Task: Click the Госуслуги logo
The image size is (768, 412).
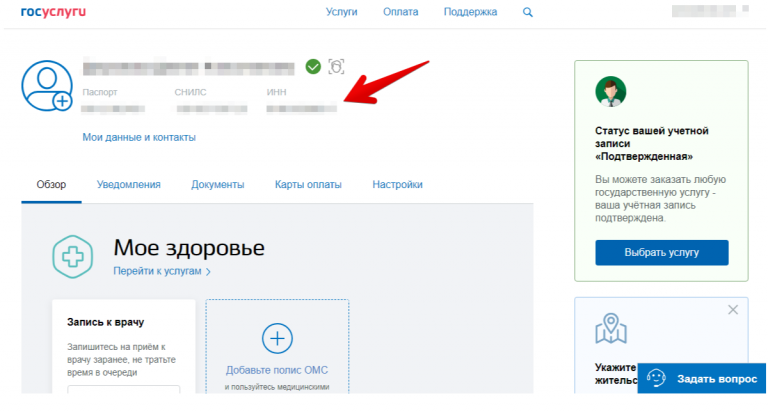Action: click(x=52, y=12)
